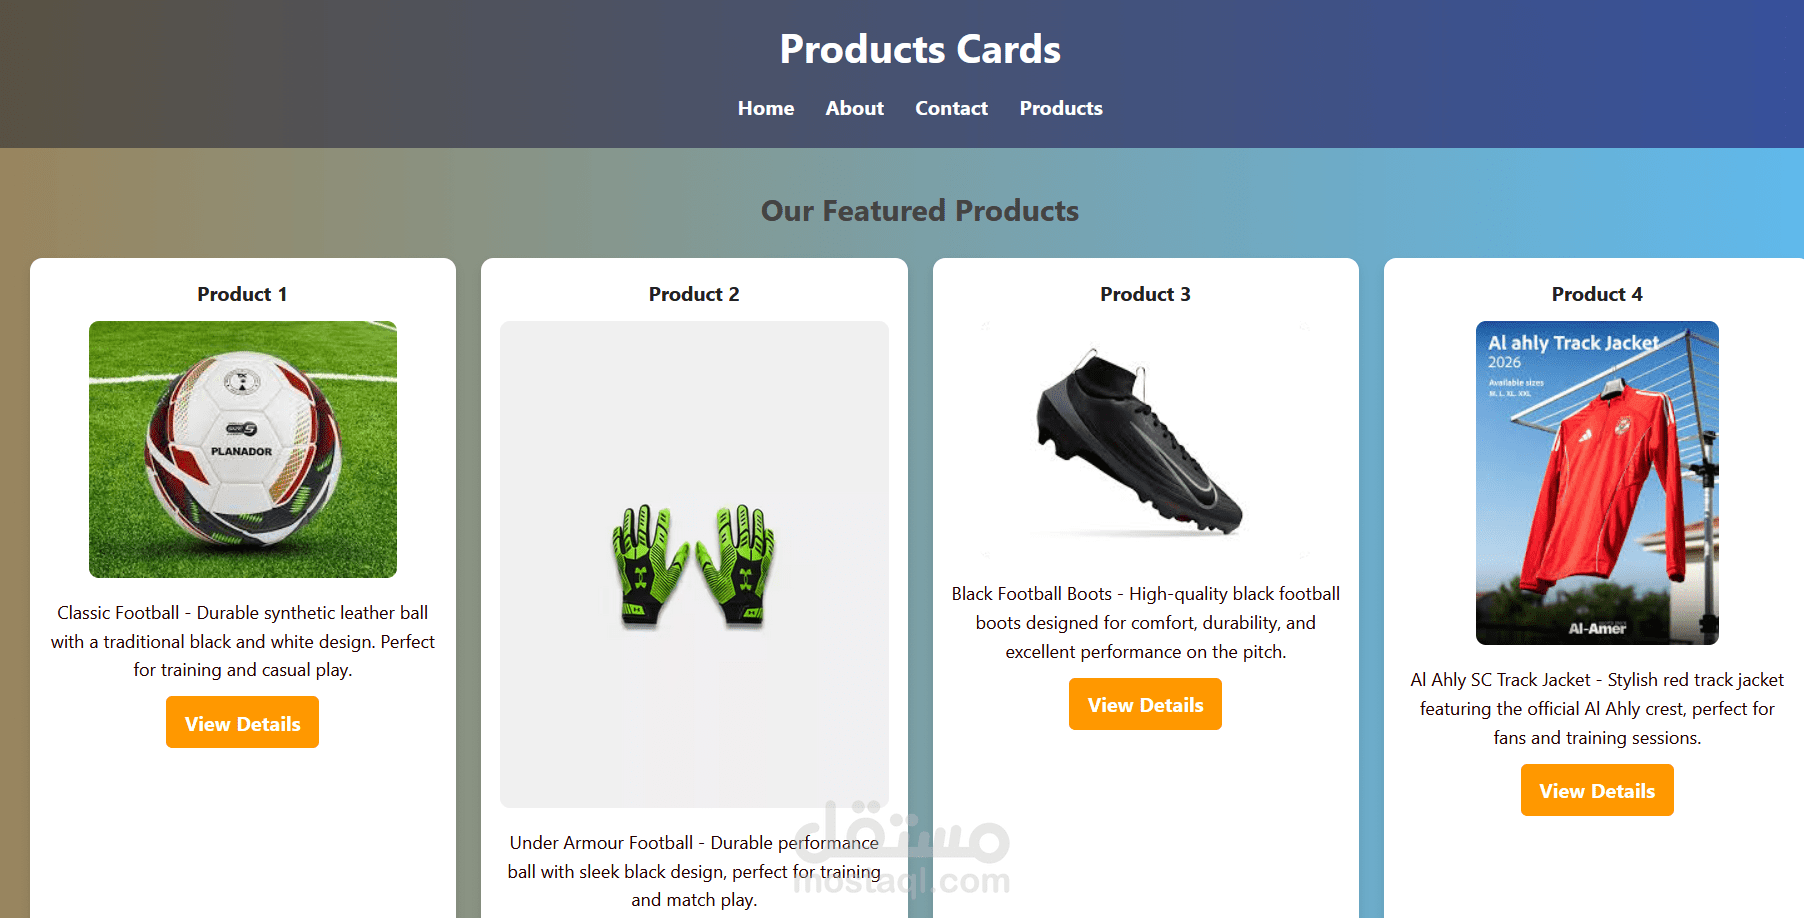Image resolution: width=1804 pixels, height=918 pixels.
Task: Select the Product 3 card title
Action: coord(1145,293)
